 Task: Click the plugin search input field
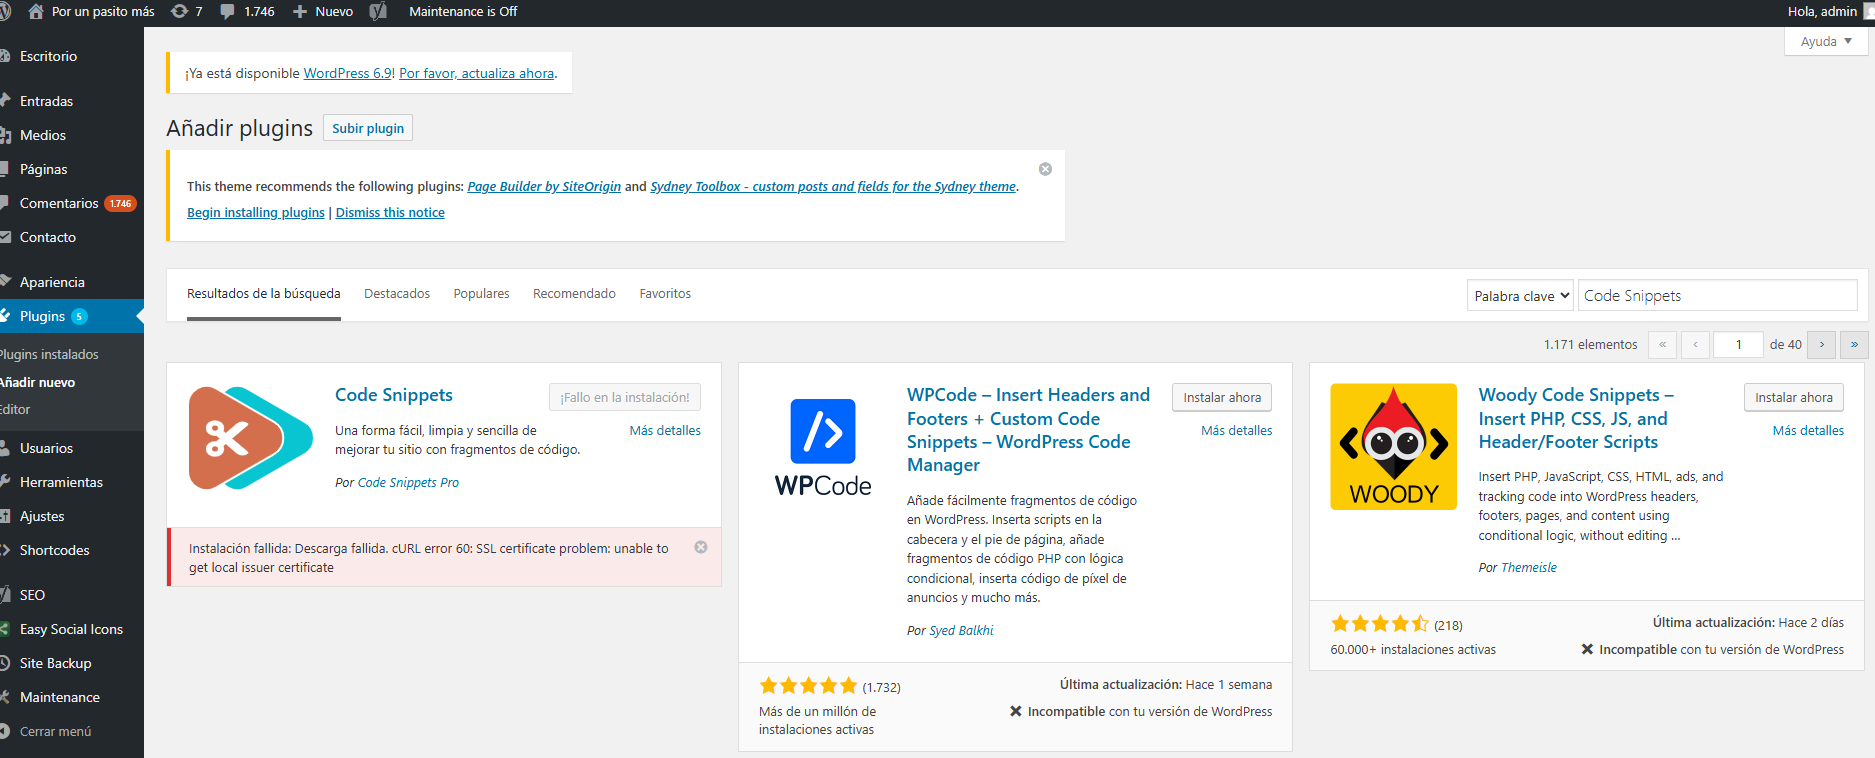click(1716, 296)
